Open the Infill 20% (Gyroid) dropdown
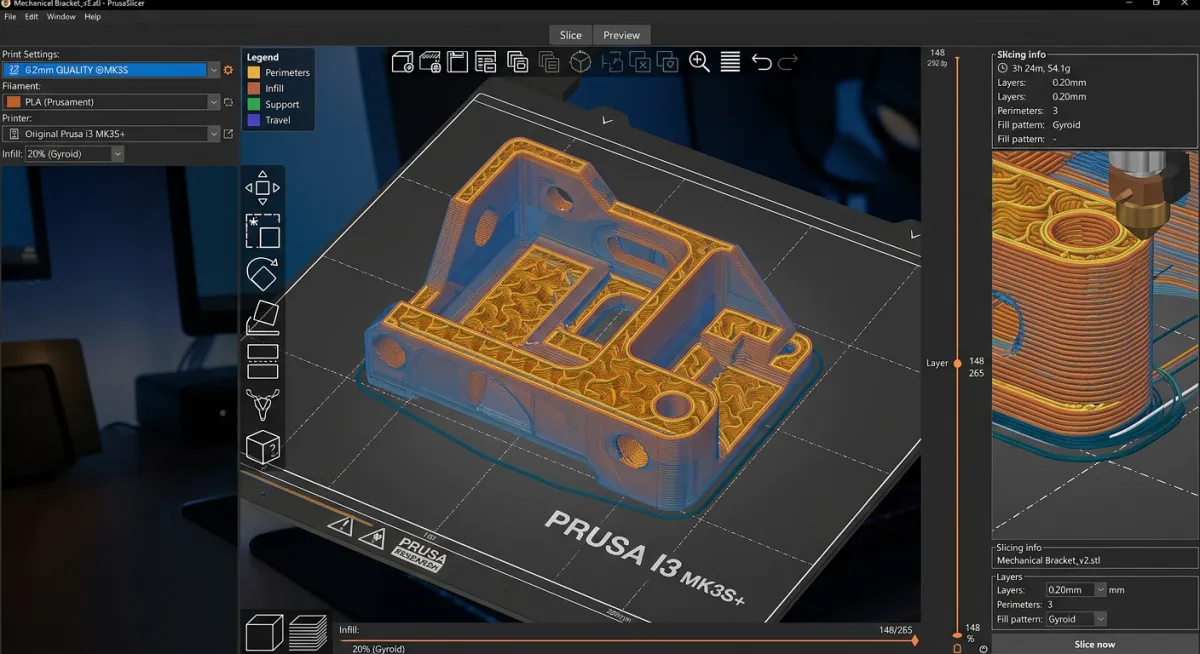This screenshot has height=654, width=1200. pyautogui.click(x=74, y=154)
